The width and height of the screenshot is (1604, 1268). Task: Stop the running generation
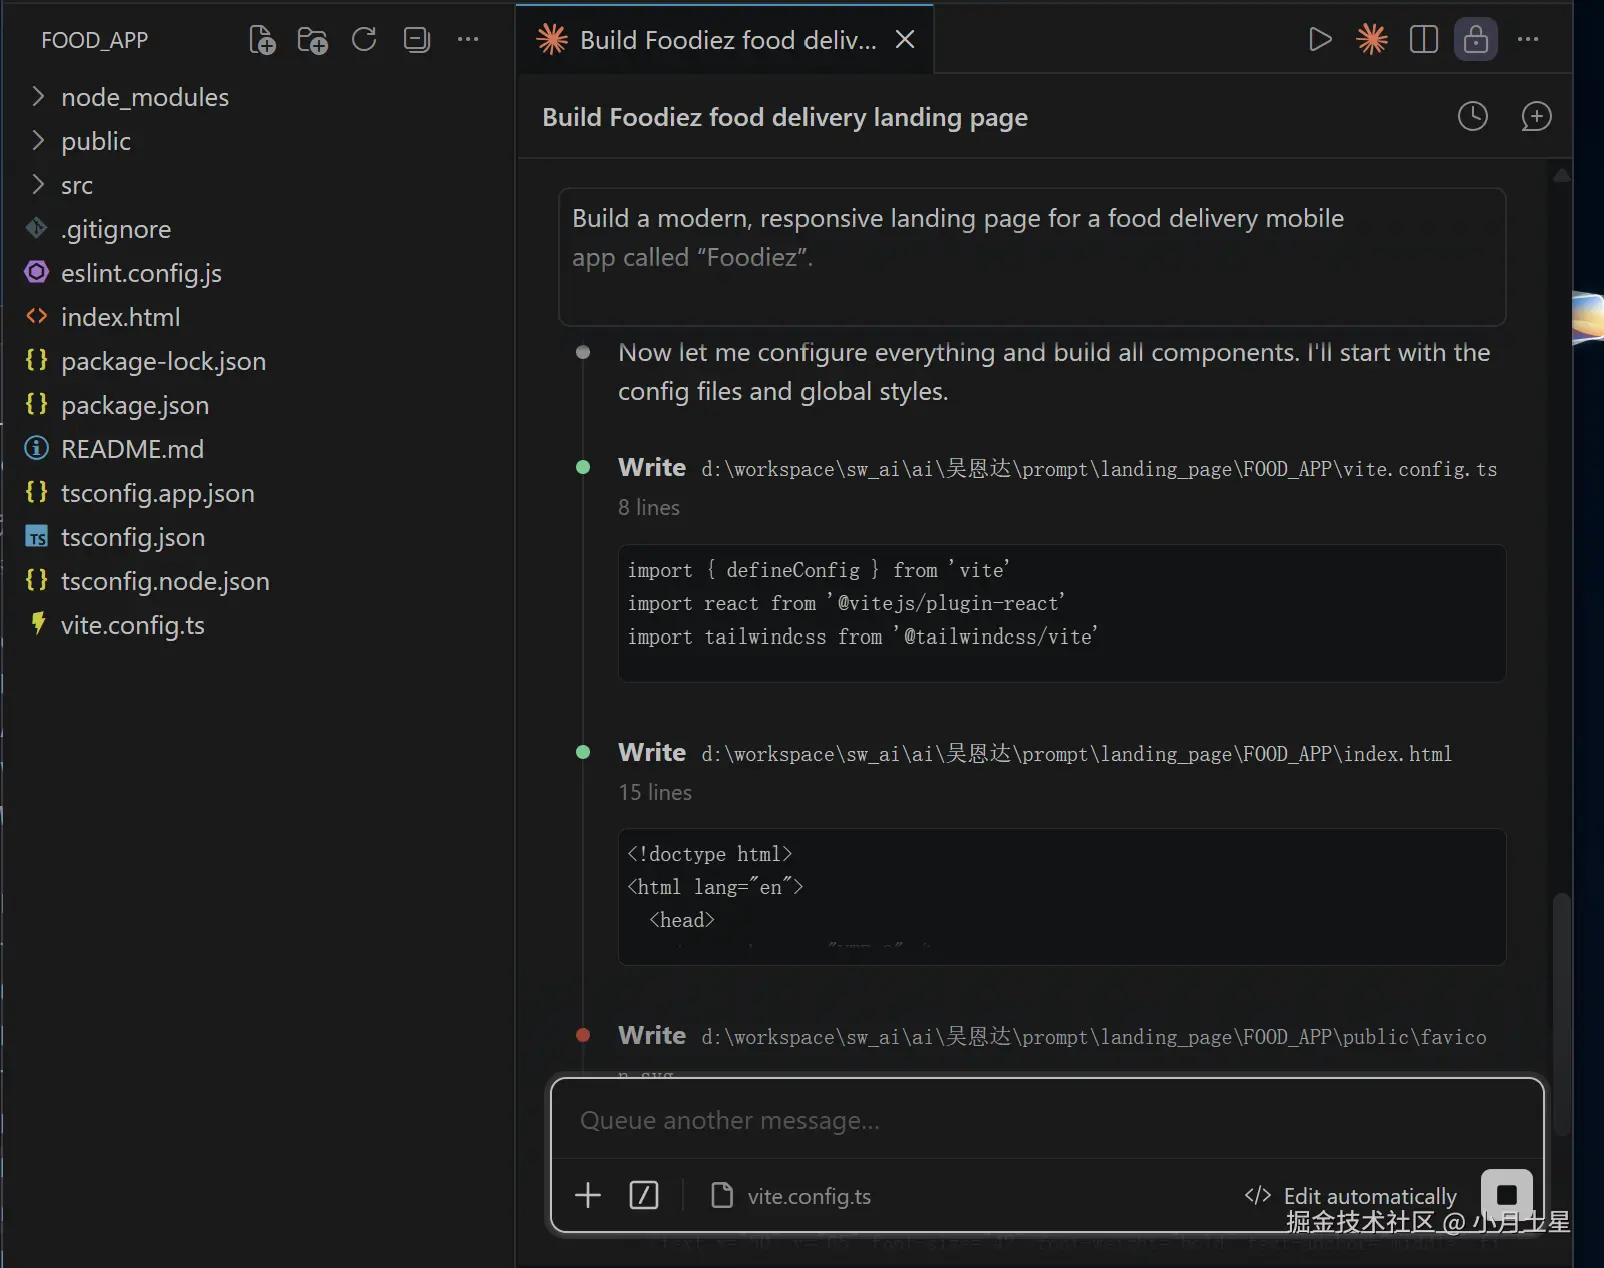pos(1506,1195)
